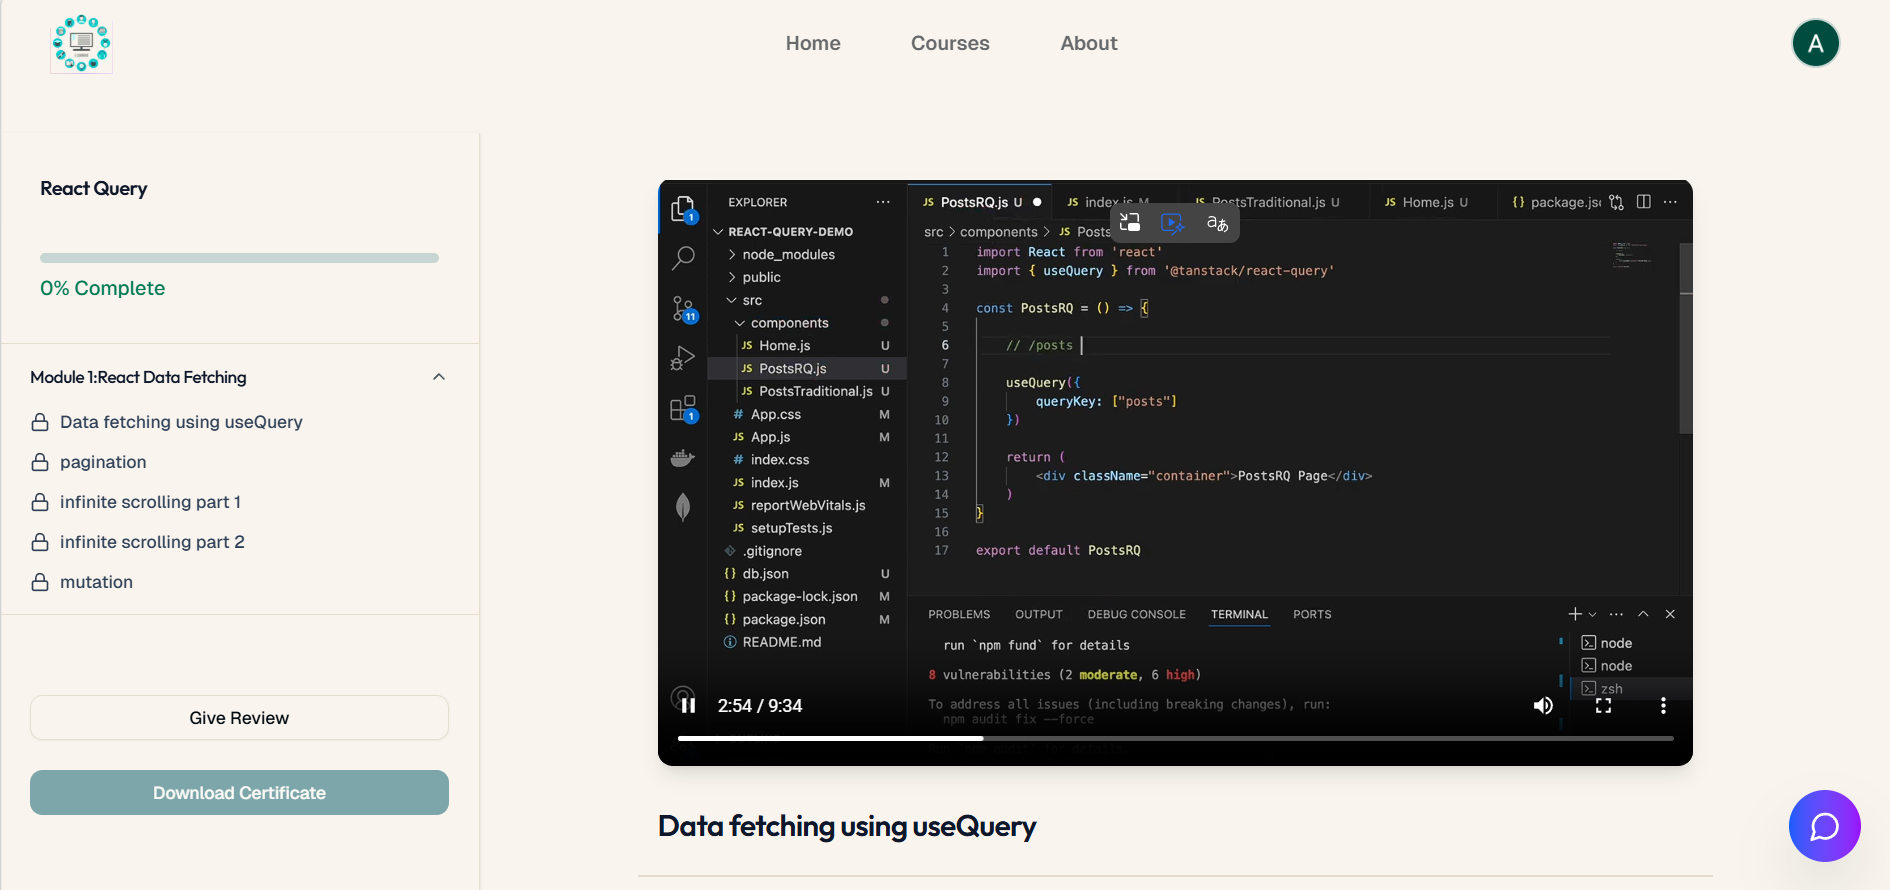Click the picture-in-picture icon on video overlay

[1130, 222]
